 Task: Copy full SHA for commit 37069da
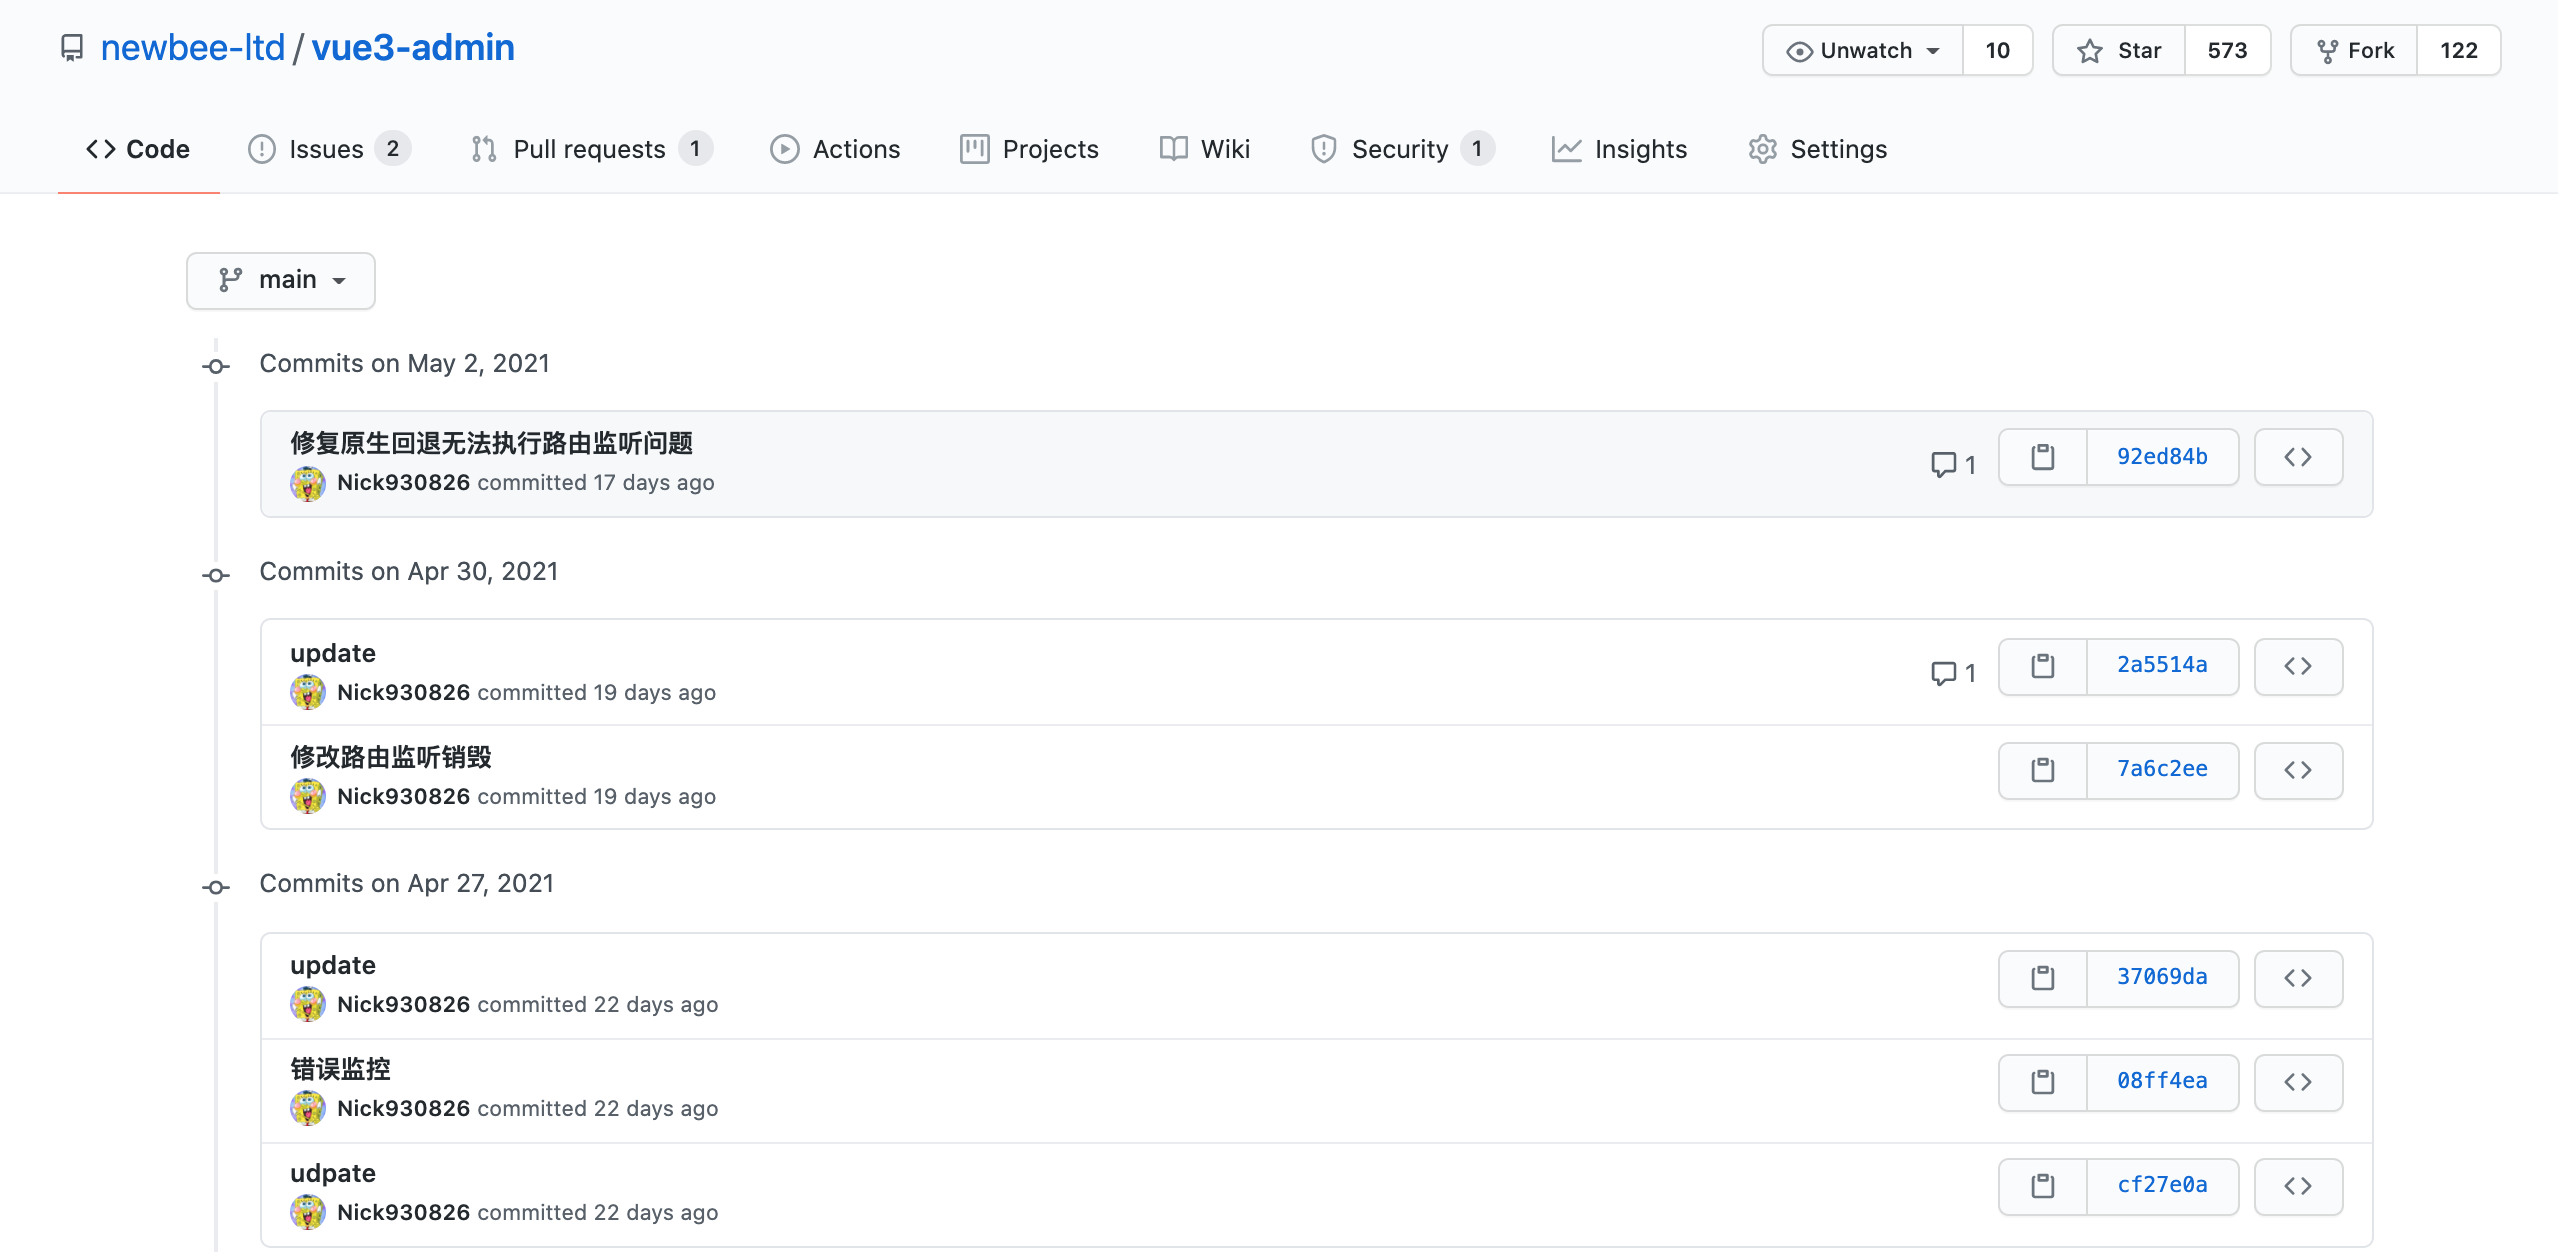click(2042, 978)
